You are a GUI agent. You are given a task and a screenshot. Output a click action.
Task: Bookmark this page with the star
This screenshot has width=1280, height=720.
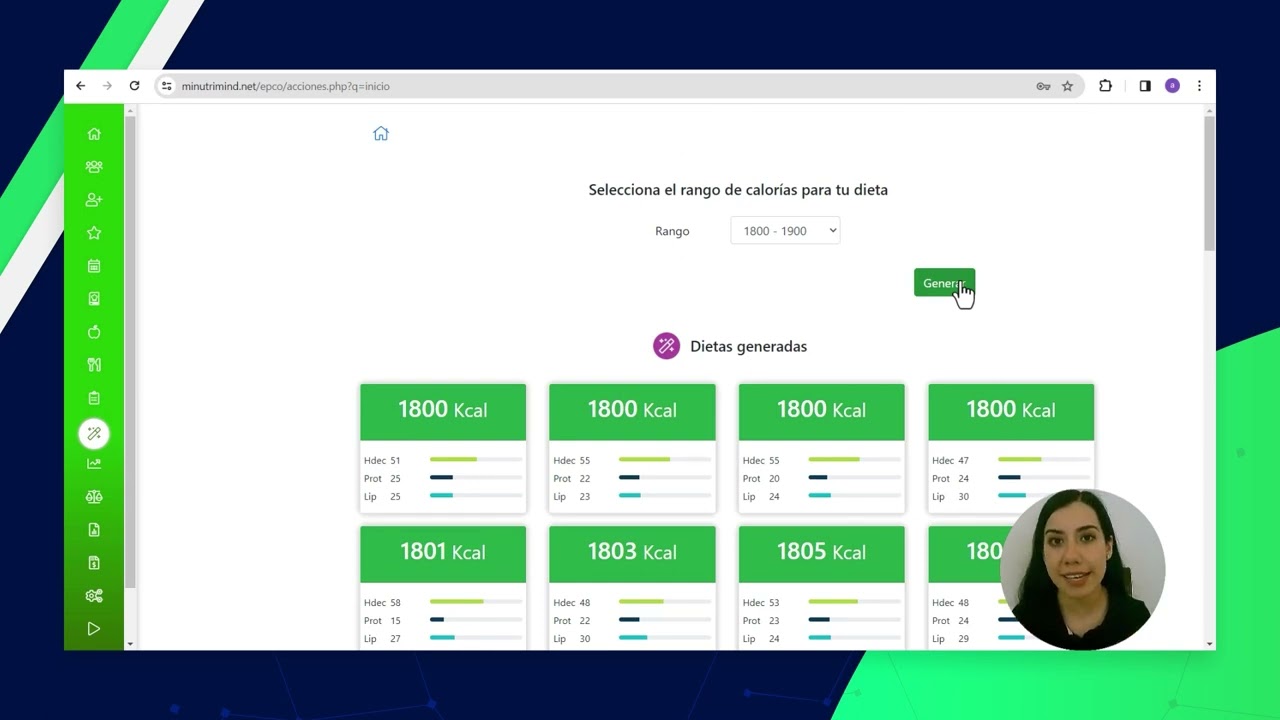[x=1067, y=86]
